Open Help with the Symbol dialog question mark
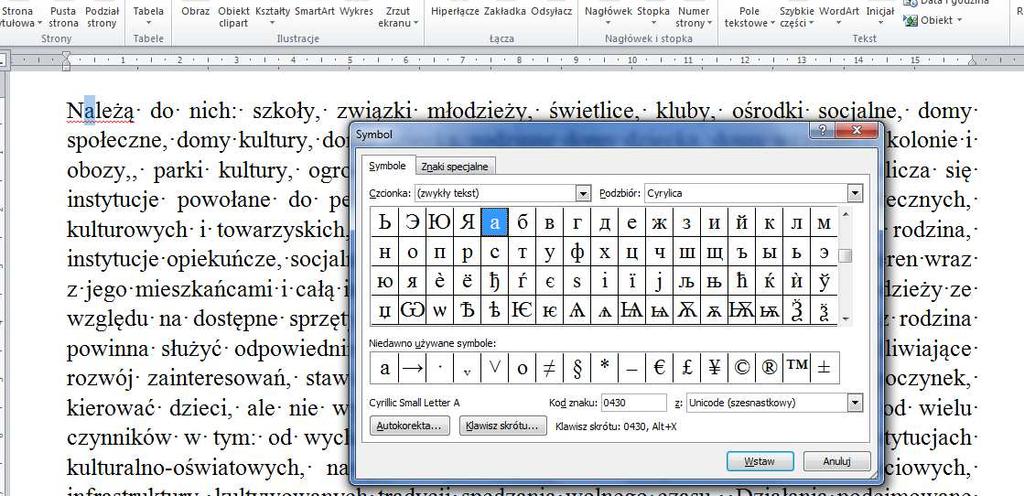1024x496 pixels. coord(822,131)
